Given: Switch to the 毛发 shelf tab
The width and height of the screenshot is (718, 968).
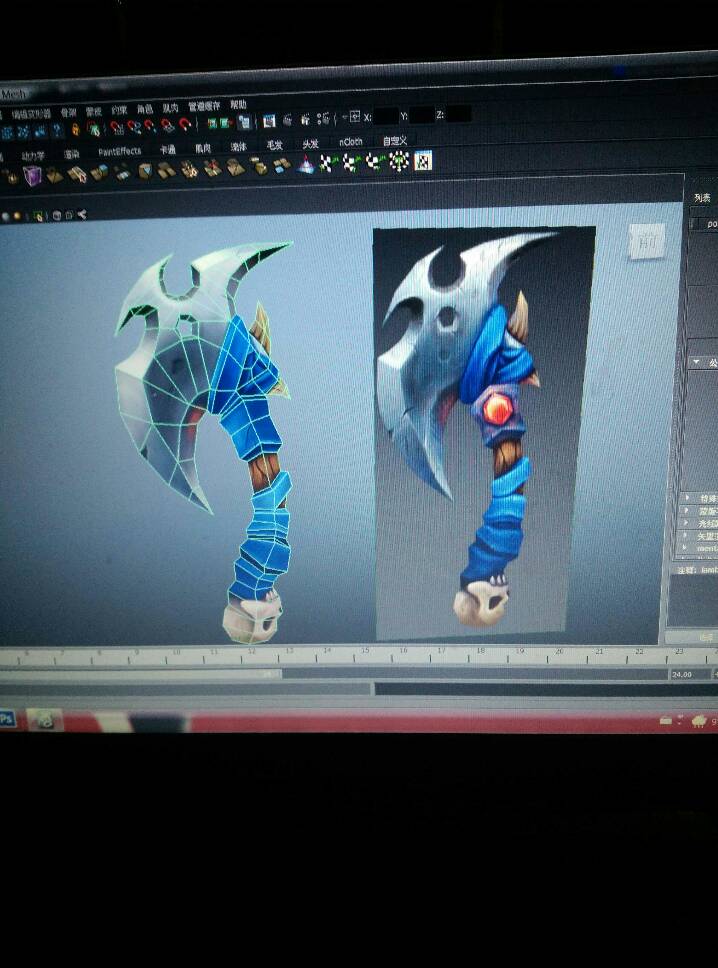Looking at the screenshot, I should point(274,145).
